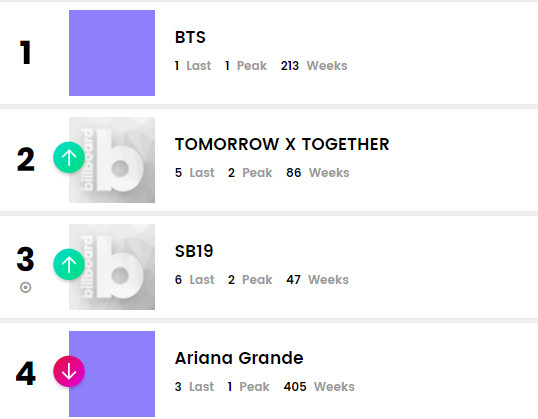Open the TOMORROW X TOGETHER artist link
Image resolution: width=538 pixels, height=419 pixels.
282,144
